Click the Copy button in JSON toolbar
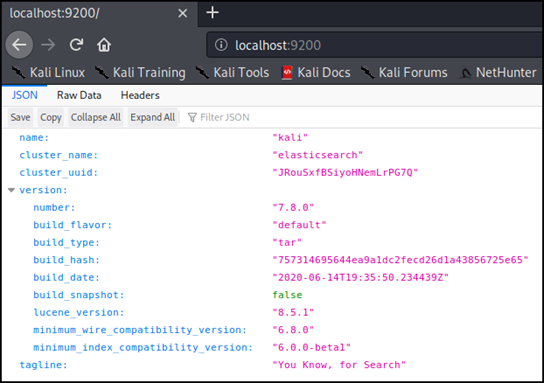Viewport: 544px width, 383px height. [x=51, y=117]
